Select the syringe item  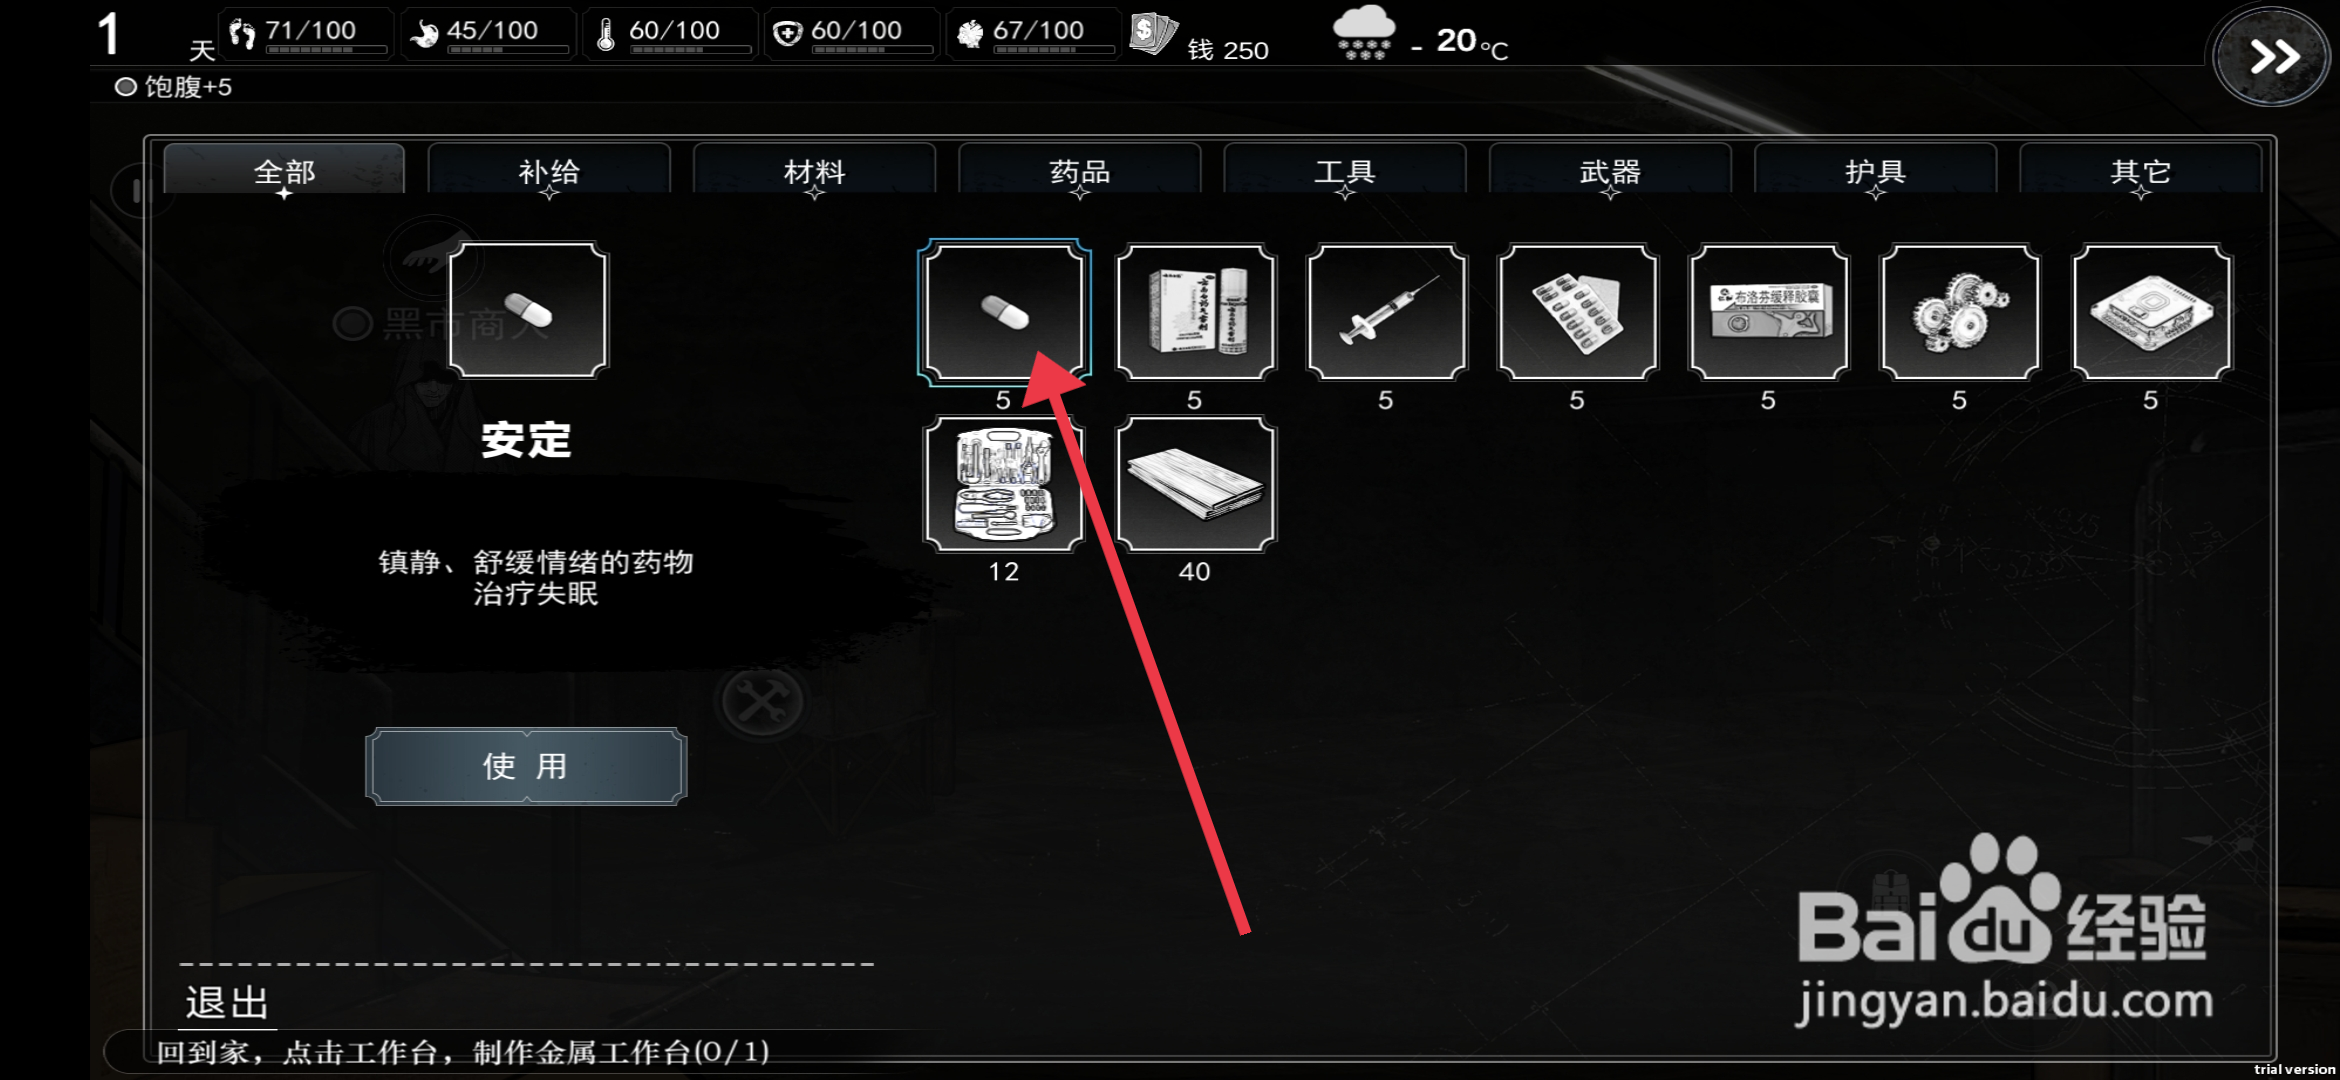(1386, 312)
